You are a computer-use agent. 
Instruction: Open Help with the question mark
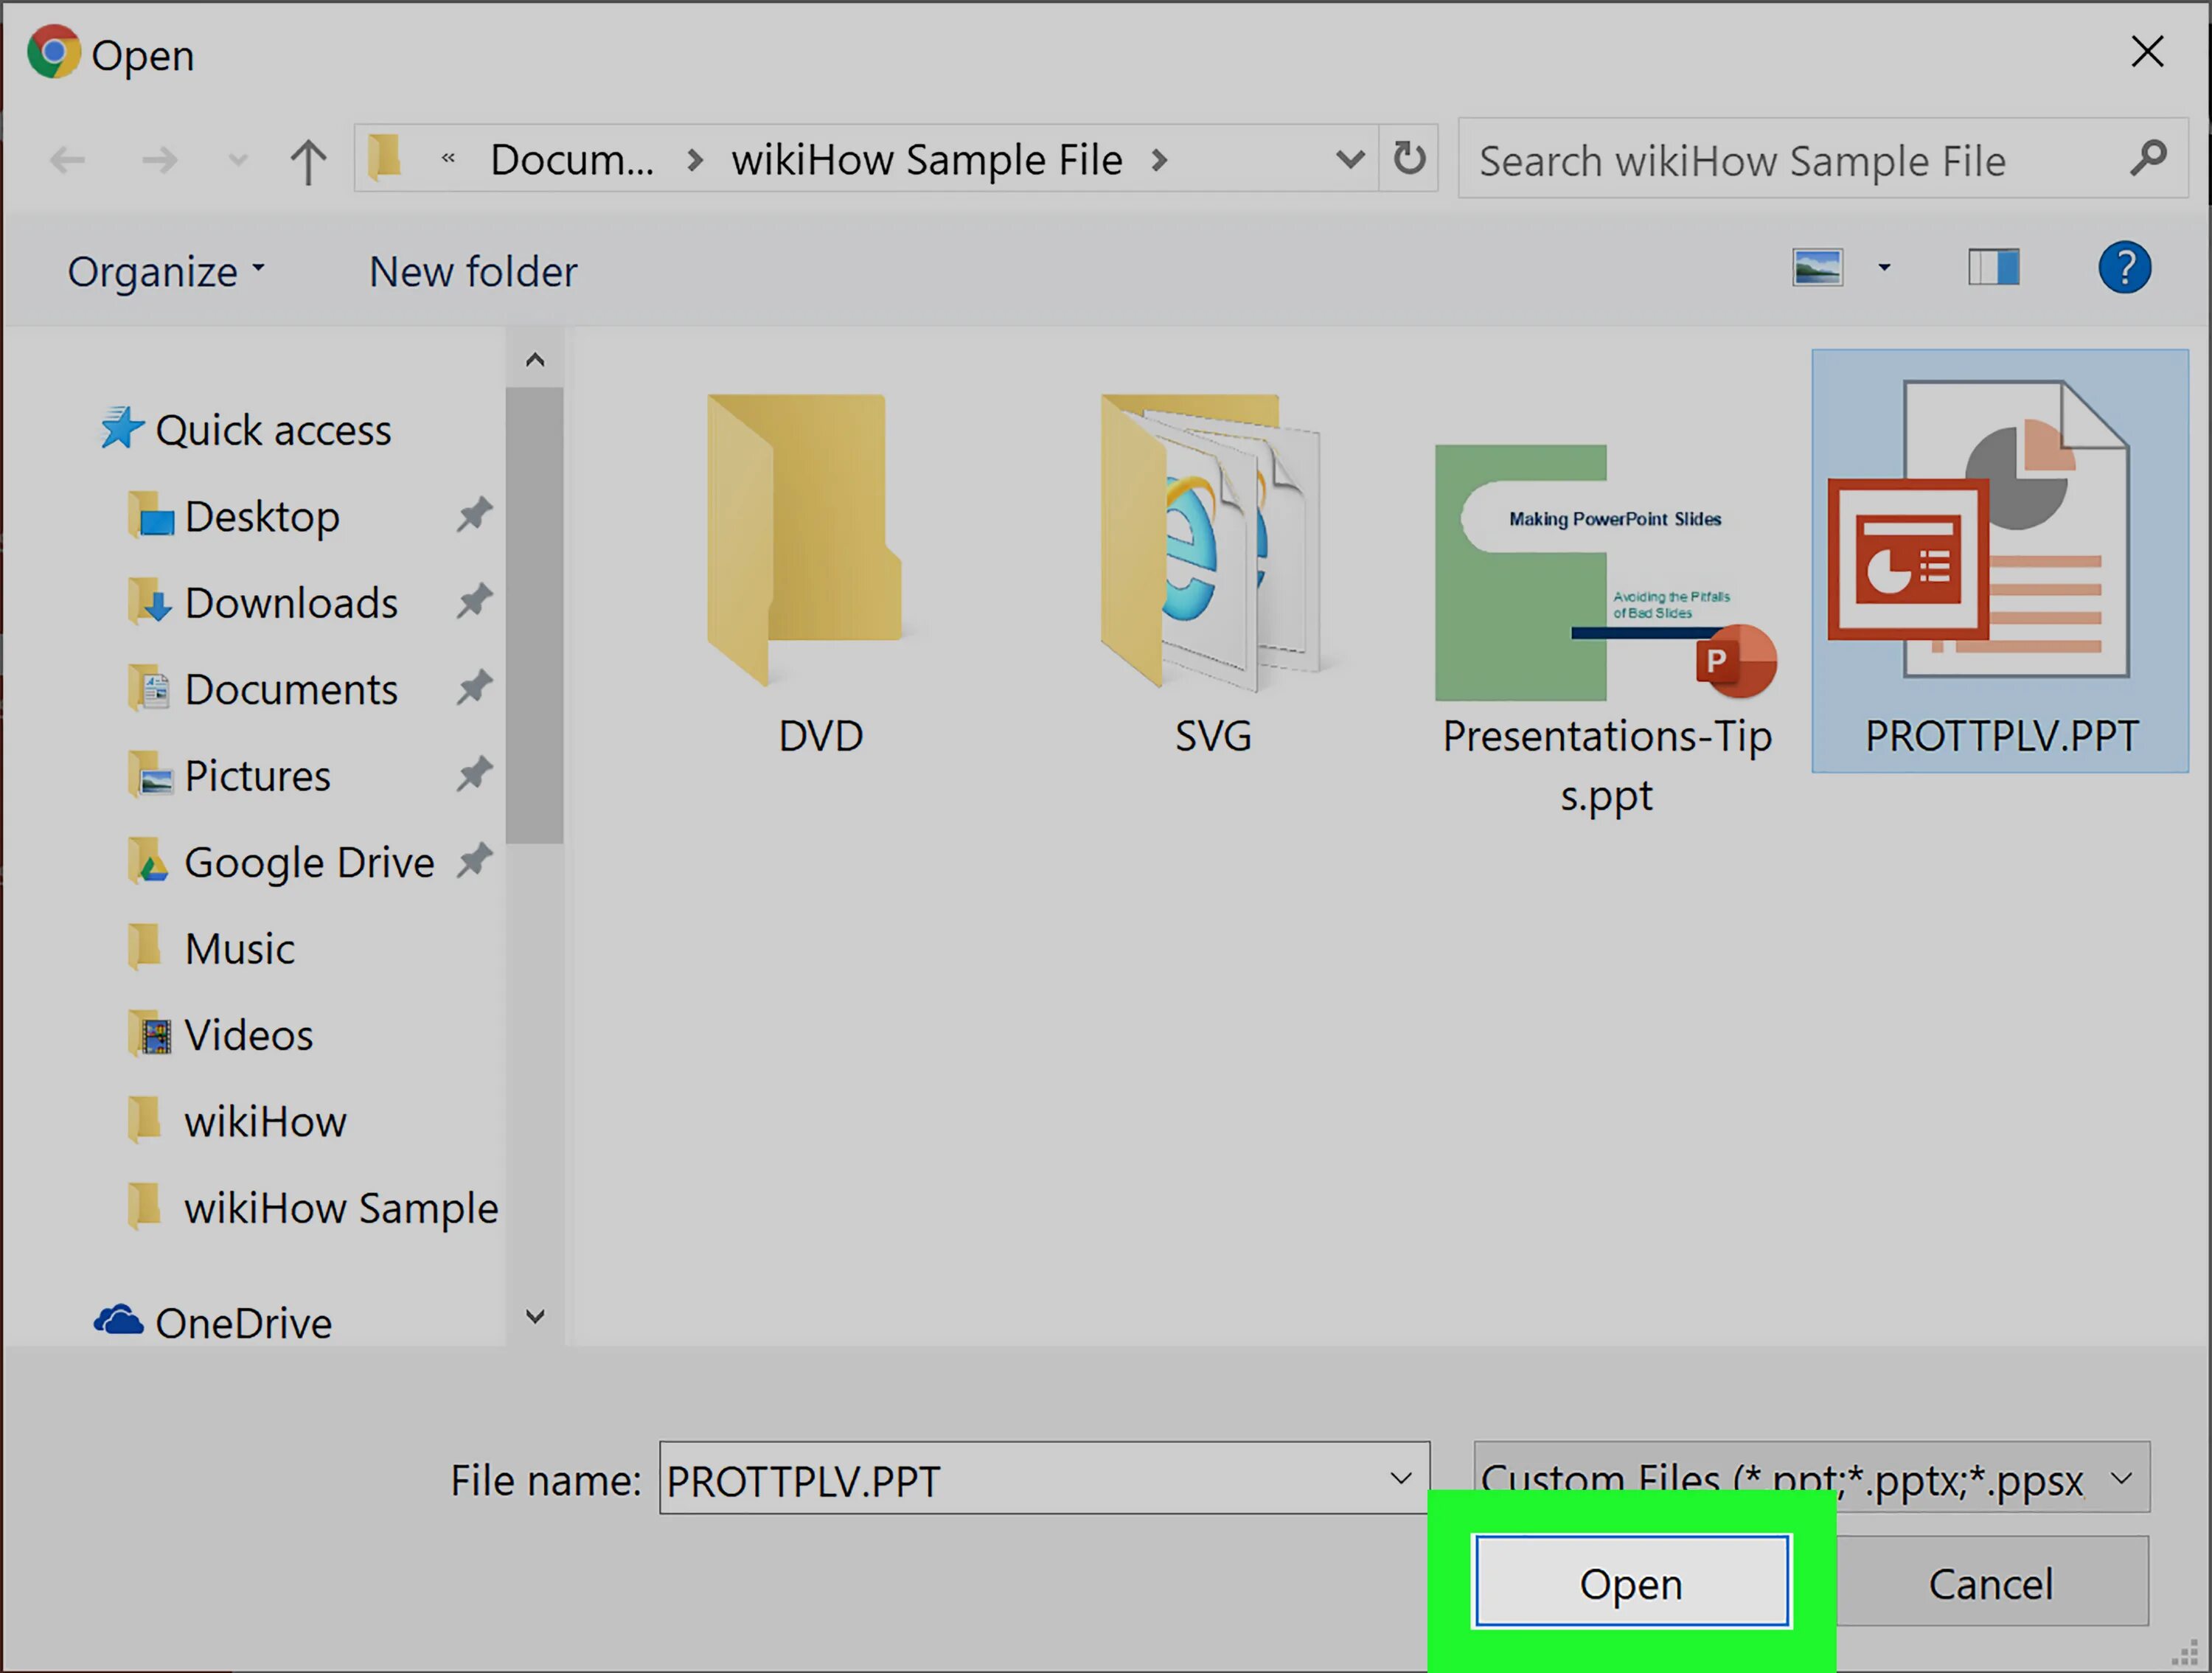click(x=2124, y=268)
